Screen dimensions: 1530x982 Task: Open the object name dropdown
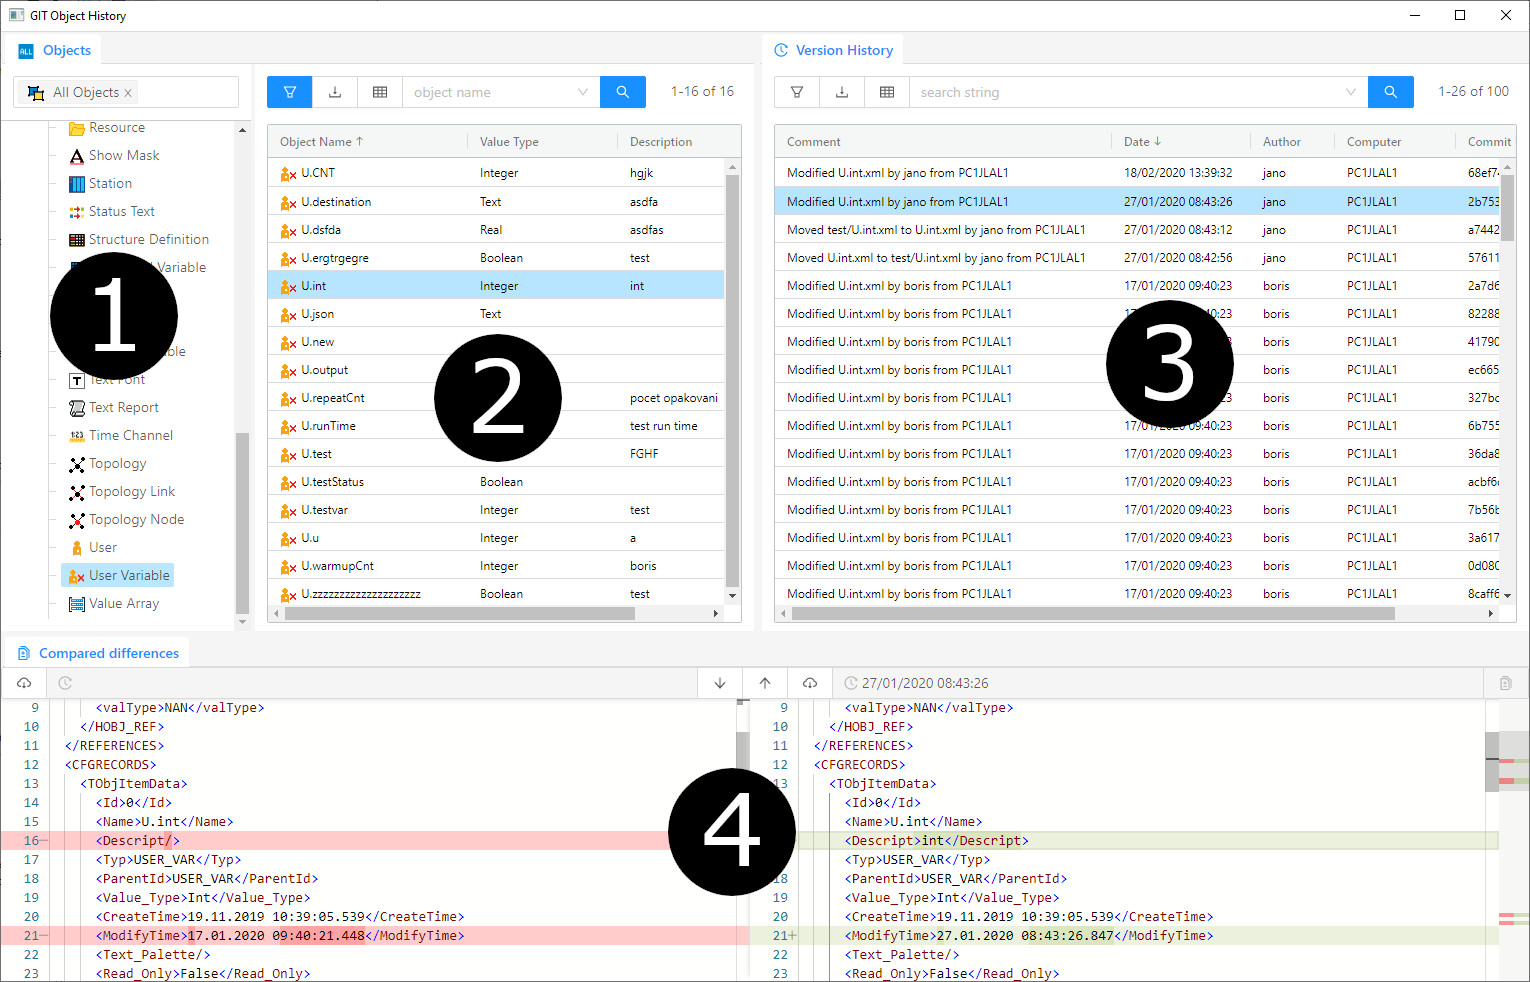pos(582,92)
